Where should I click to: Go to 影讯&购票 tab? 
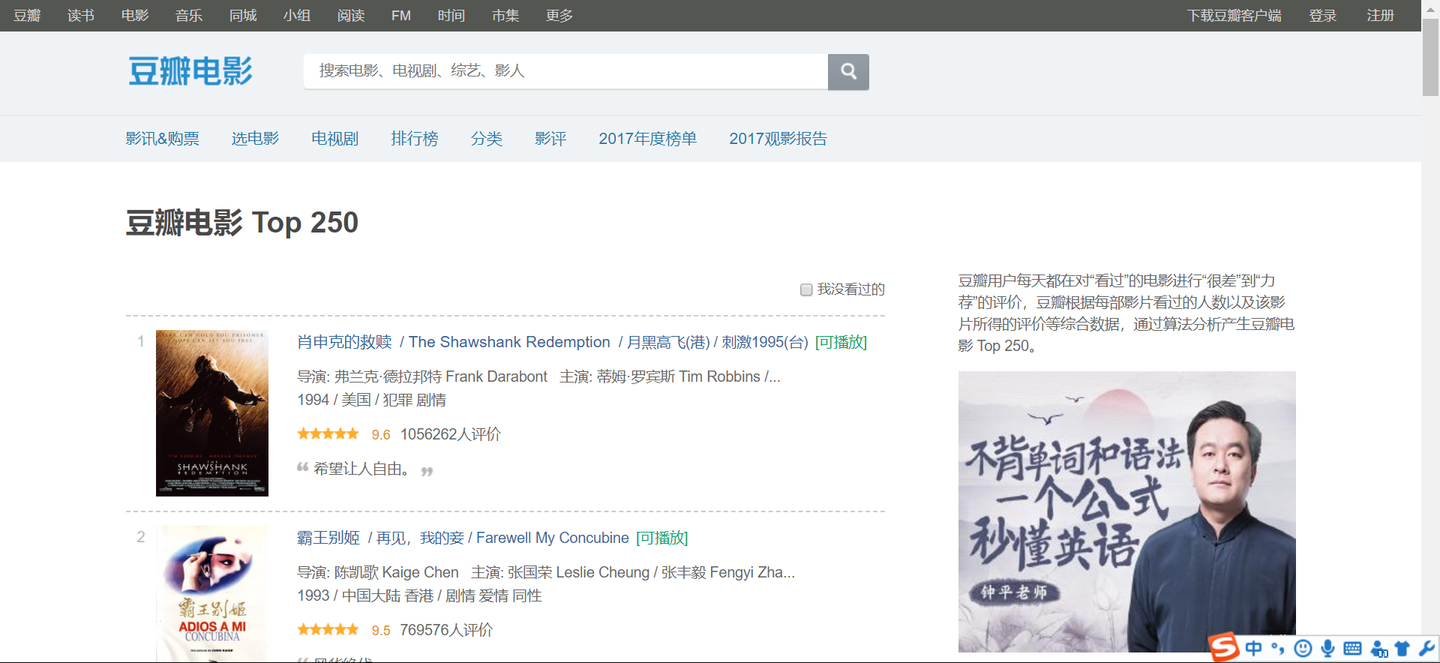(162, 139)
